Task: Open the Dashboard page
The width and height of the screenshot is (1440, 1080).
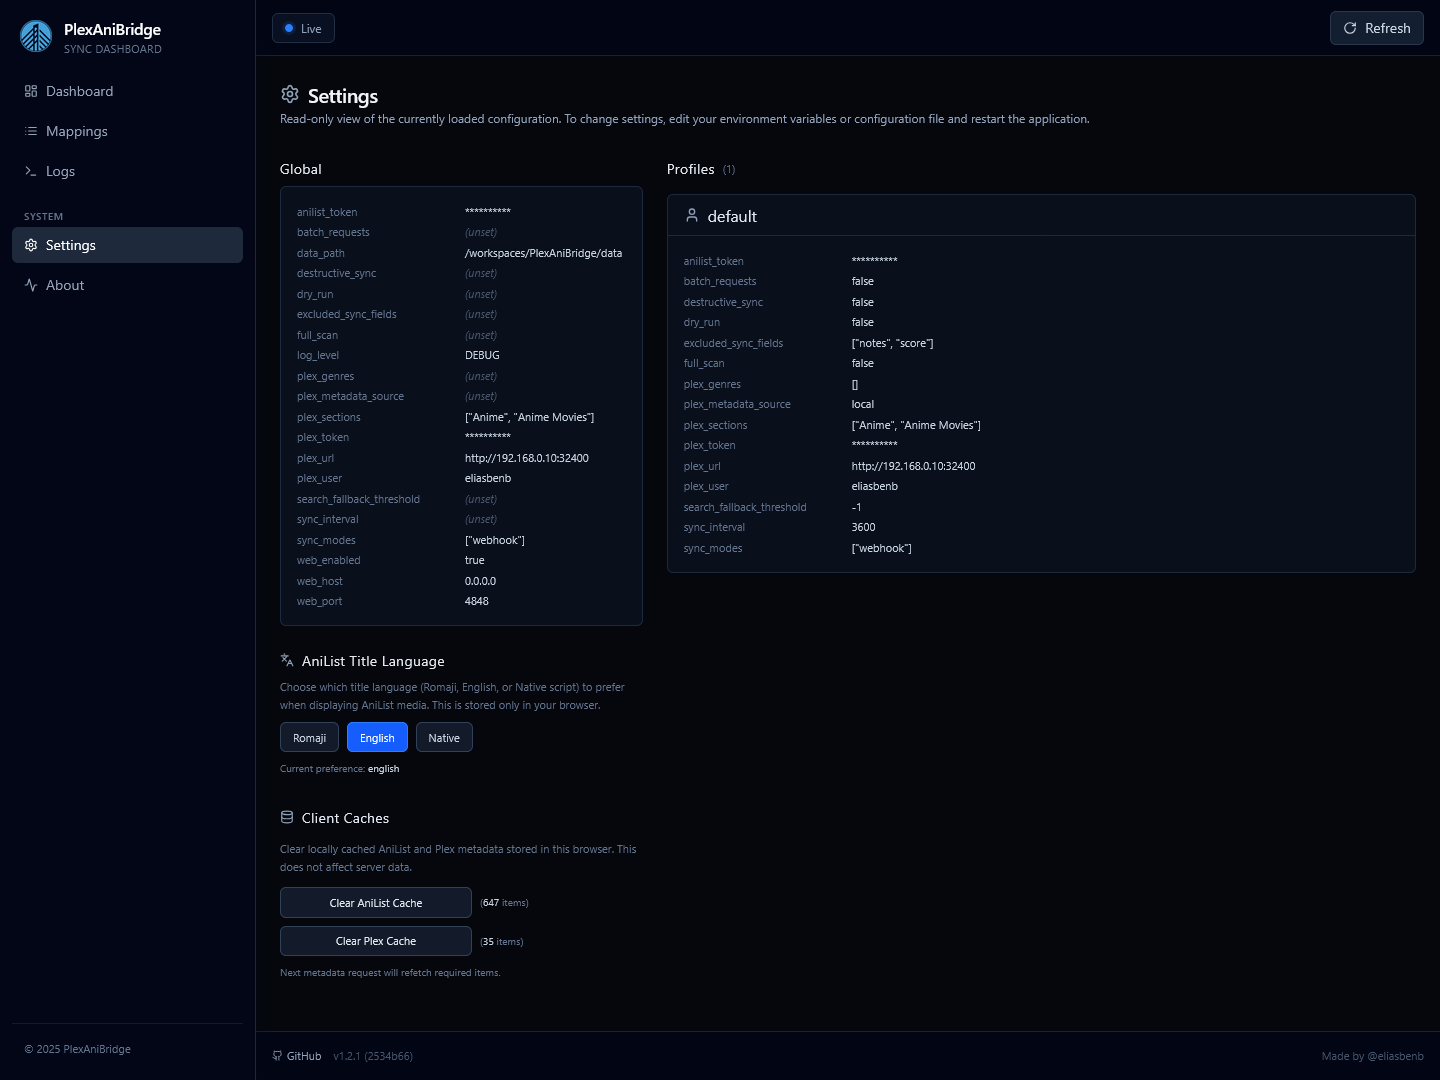Action: [127, 91]
